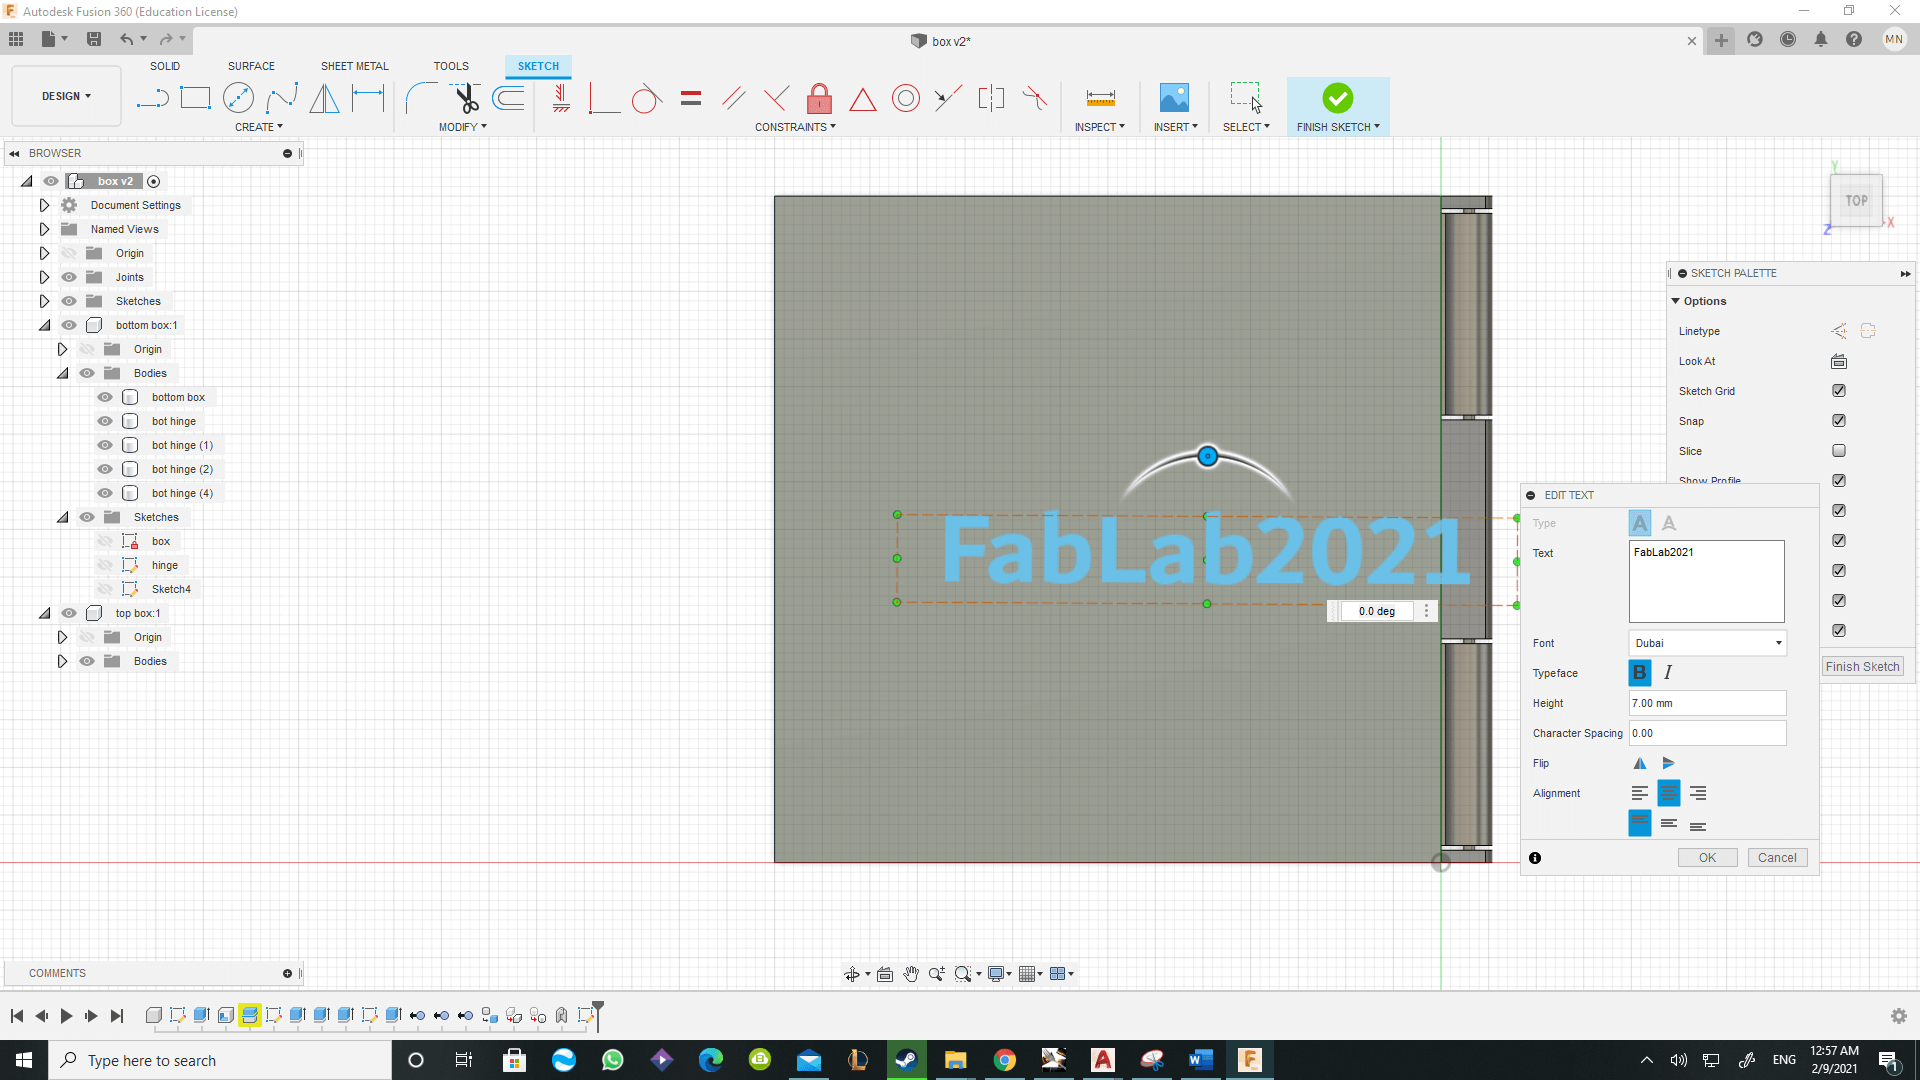Collapse the bottom box:1 component
Viewport: 1920px width, 1080px height.
tap(44, 325)
